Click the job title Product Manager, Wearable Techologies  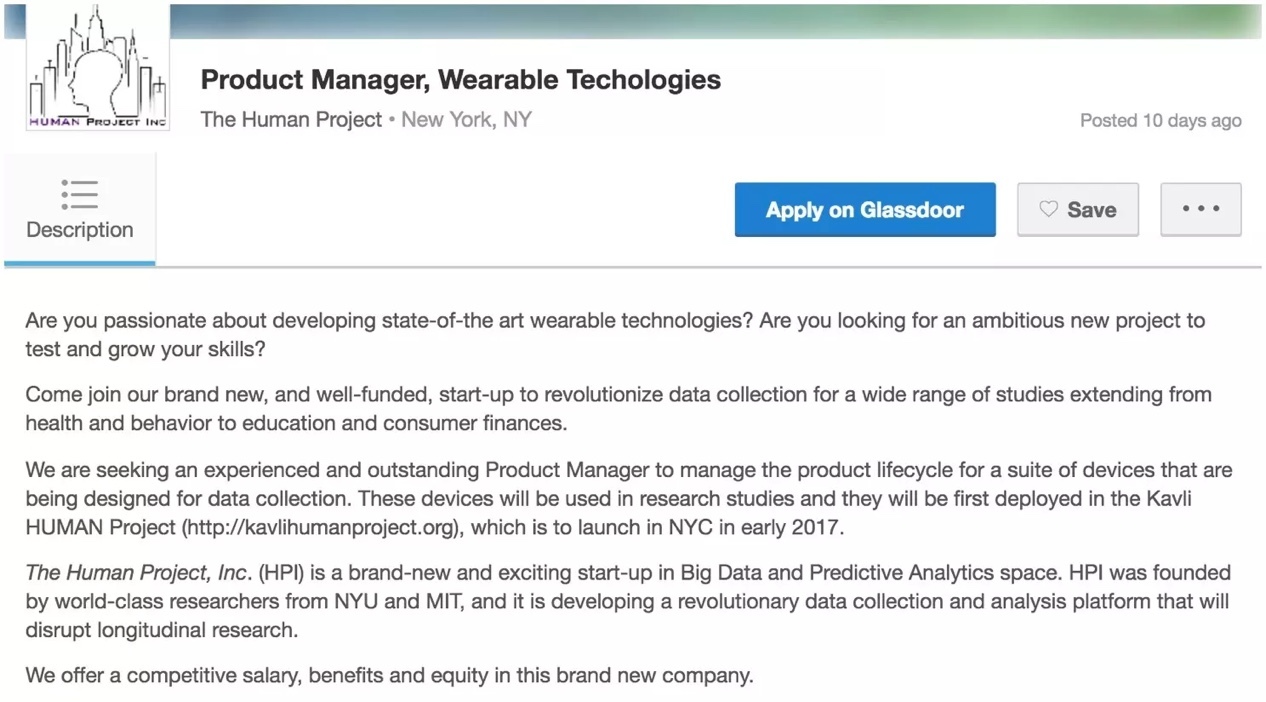pyautogui.click(x=460, y=80)
